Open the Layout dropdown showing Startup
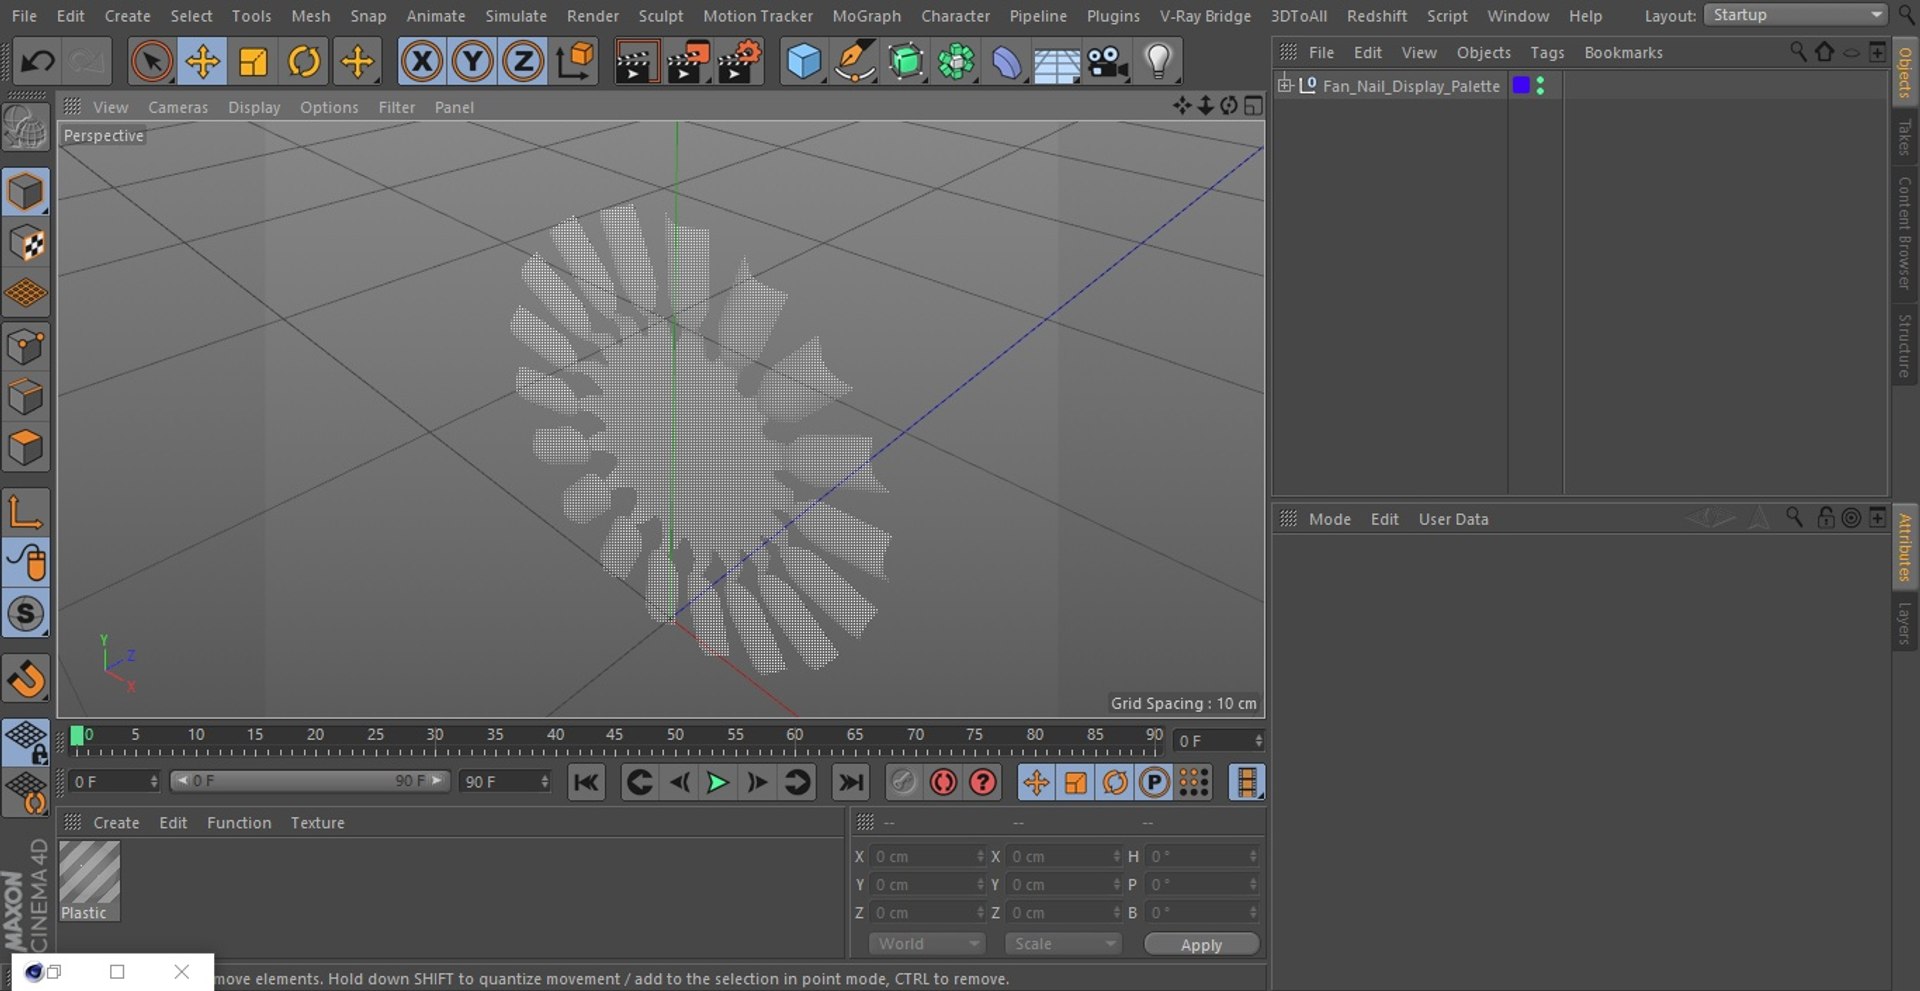The width and height of the screenshot is (1920, 991). [1796, 15]
